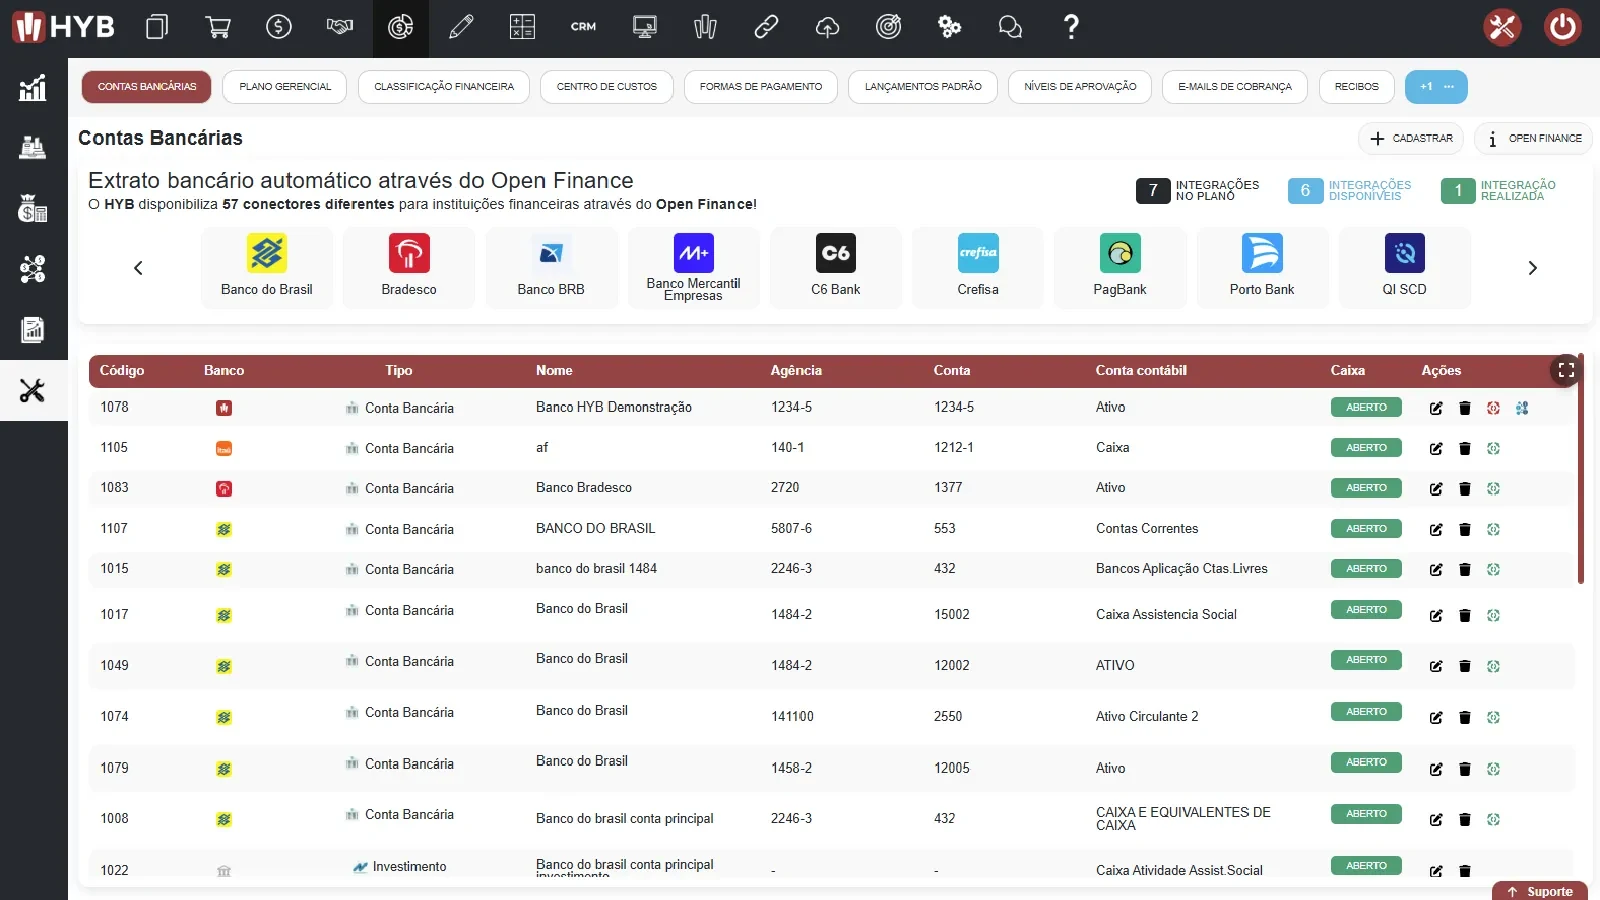This screenshot has height=900, width=1600.
Task: Click the table vertical scrollbar
Action: [1580, 470]
